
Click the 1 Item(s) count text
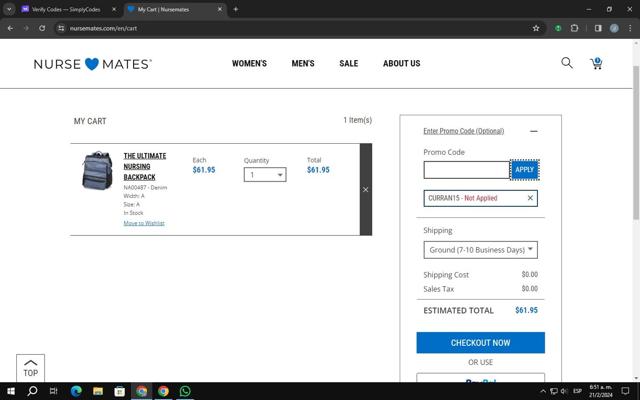pyautogui.click(x=358, y=120)
